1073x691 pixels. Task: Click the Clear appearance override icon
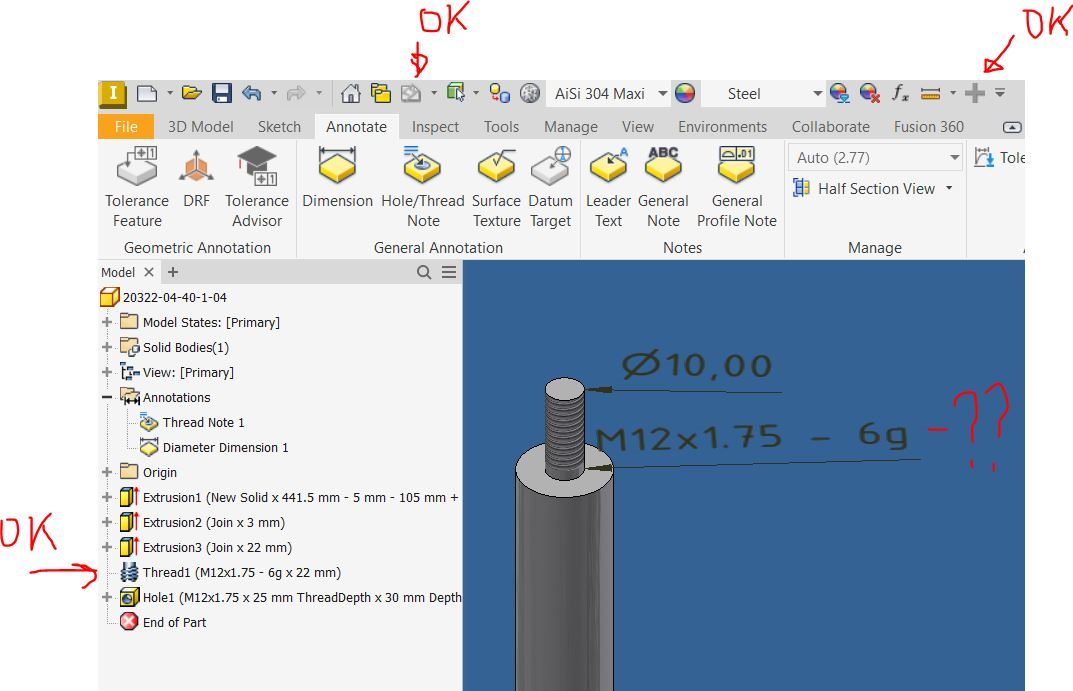click(x=870, y=93)
